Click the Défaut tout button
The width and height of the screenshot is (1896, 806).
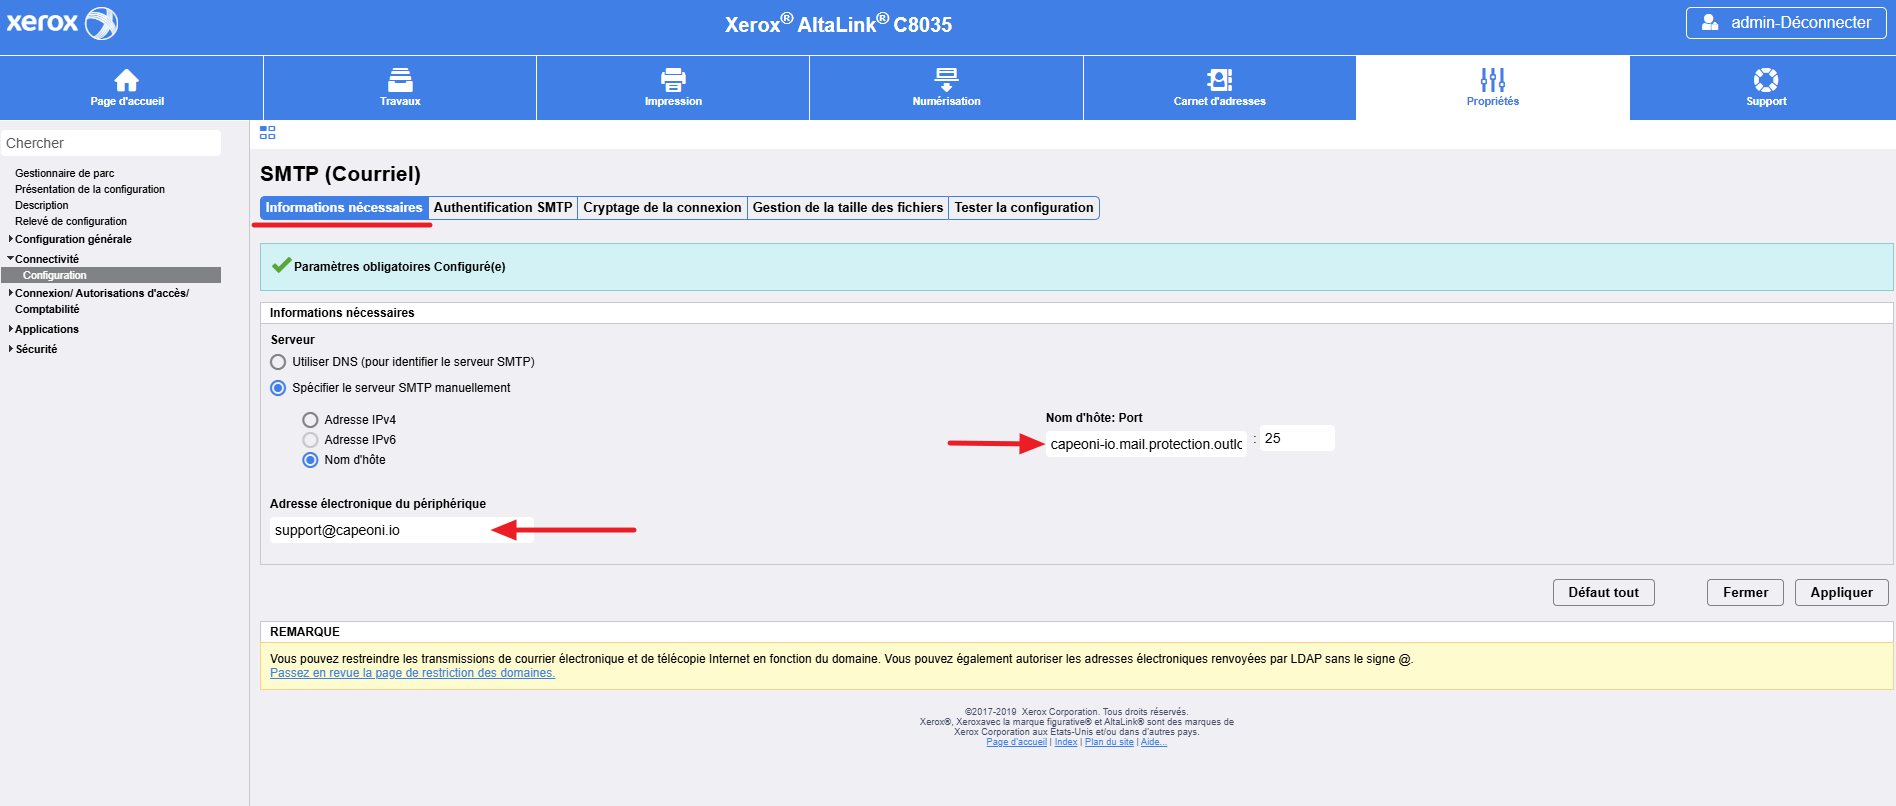pyautogui.click(x=1604, y=592)
